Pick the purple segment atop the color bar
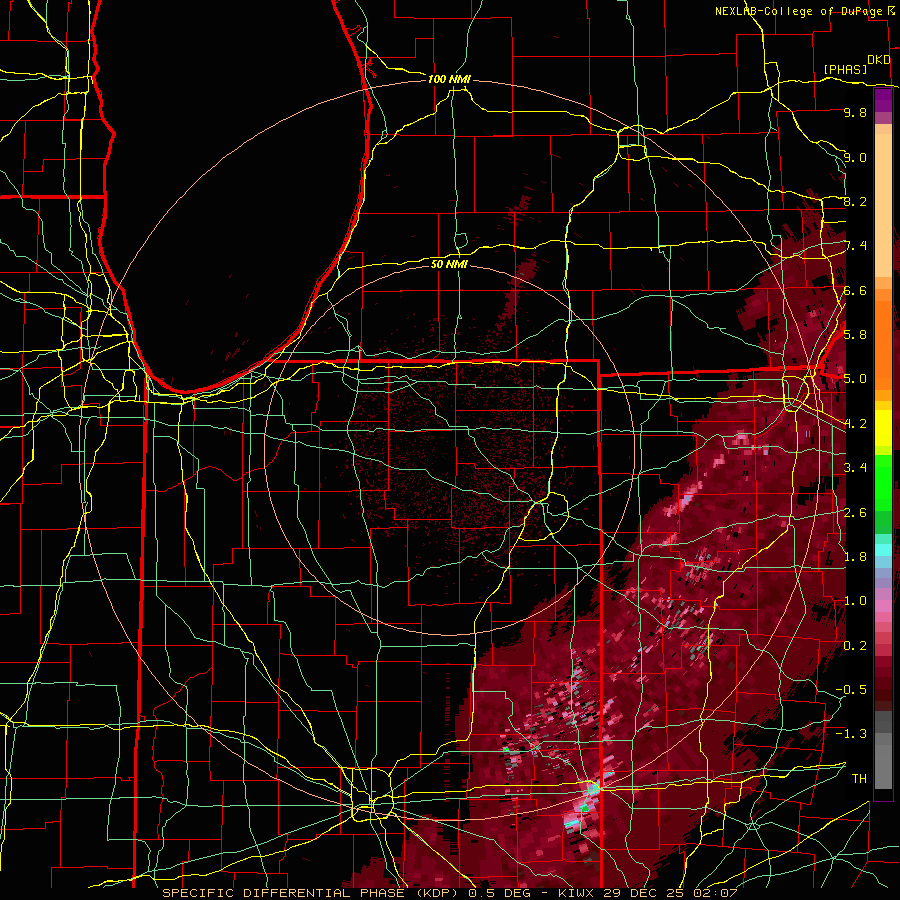The height and width of the screenshot is (900, 900). [x=883, y=101]
